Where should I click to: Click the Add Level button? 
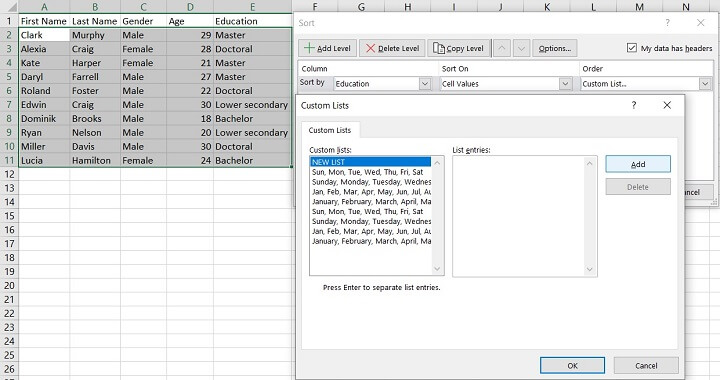click(x=327, y=48)
